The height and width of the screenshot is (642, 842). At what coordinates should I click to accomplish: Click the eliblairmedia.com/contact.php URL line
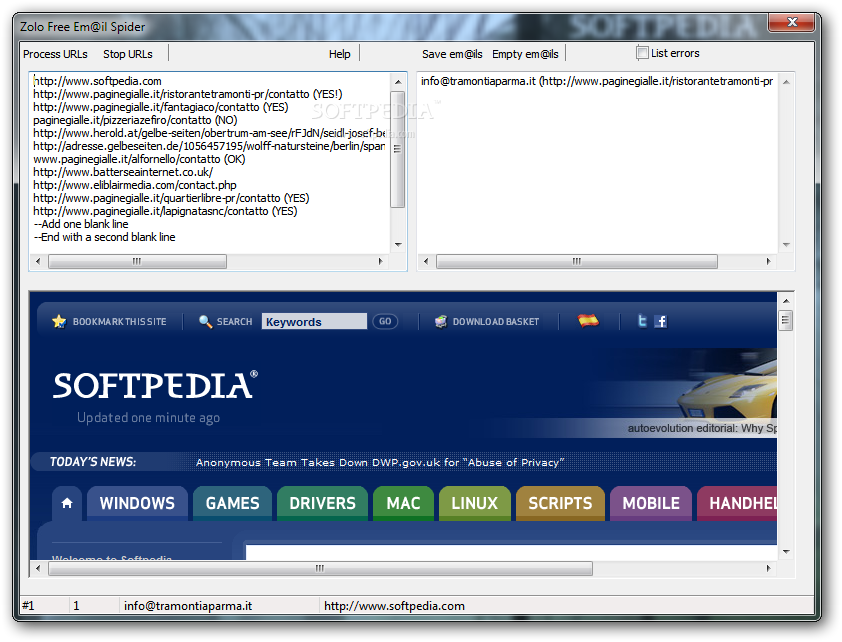click(135, 185)
